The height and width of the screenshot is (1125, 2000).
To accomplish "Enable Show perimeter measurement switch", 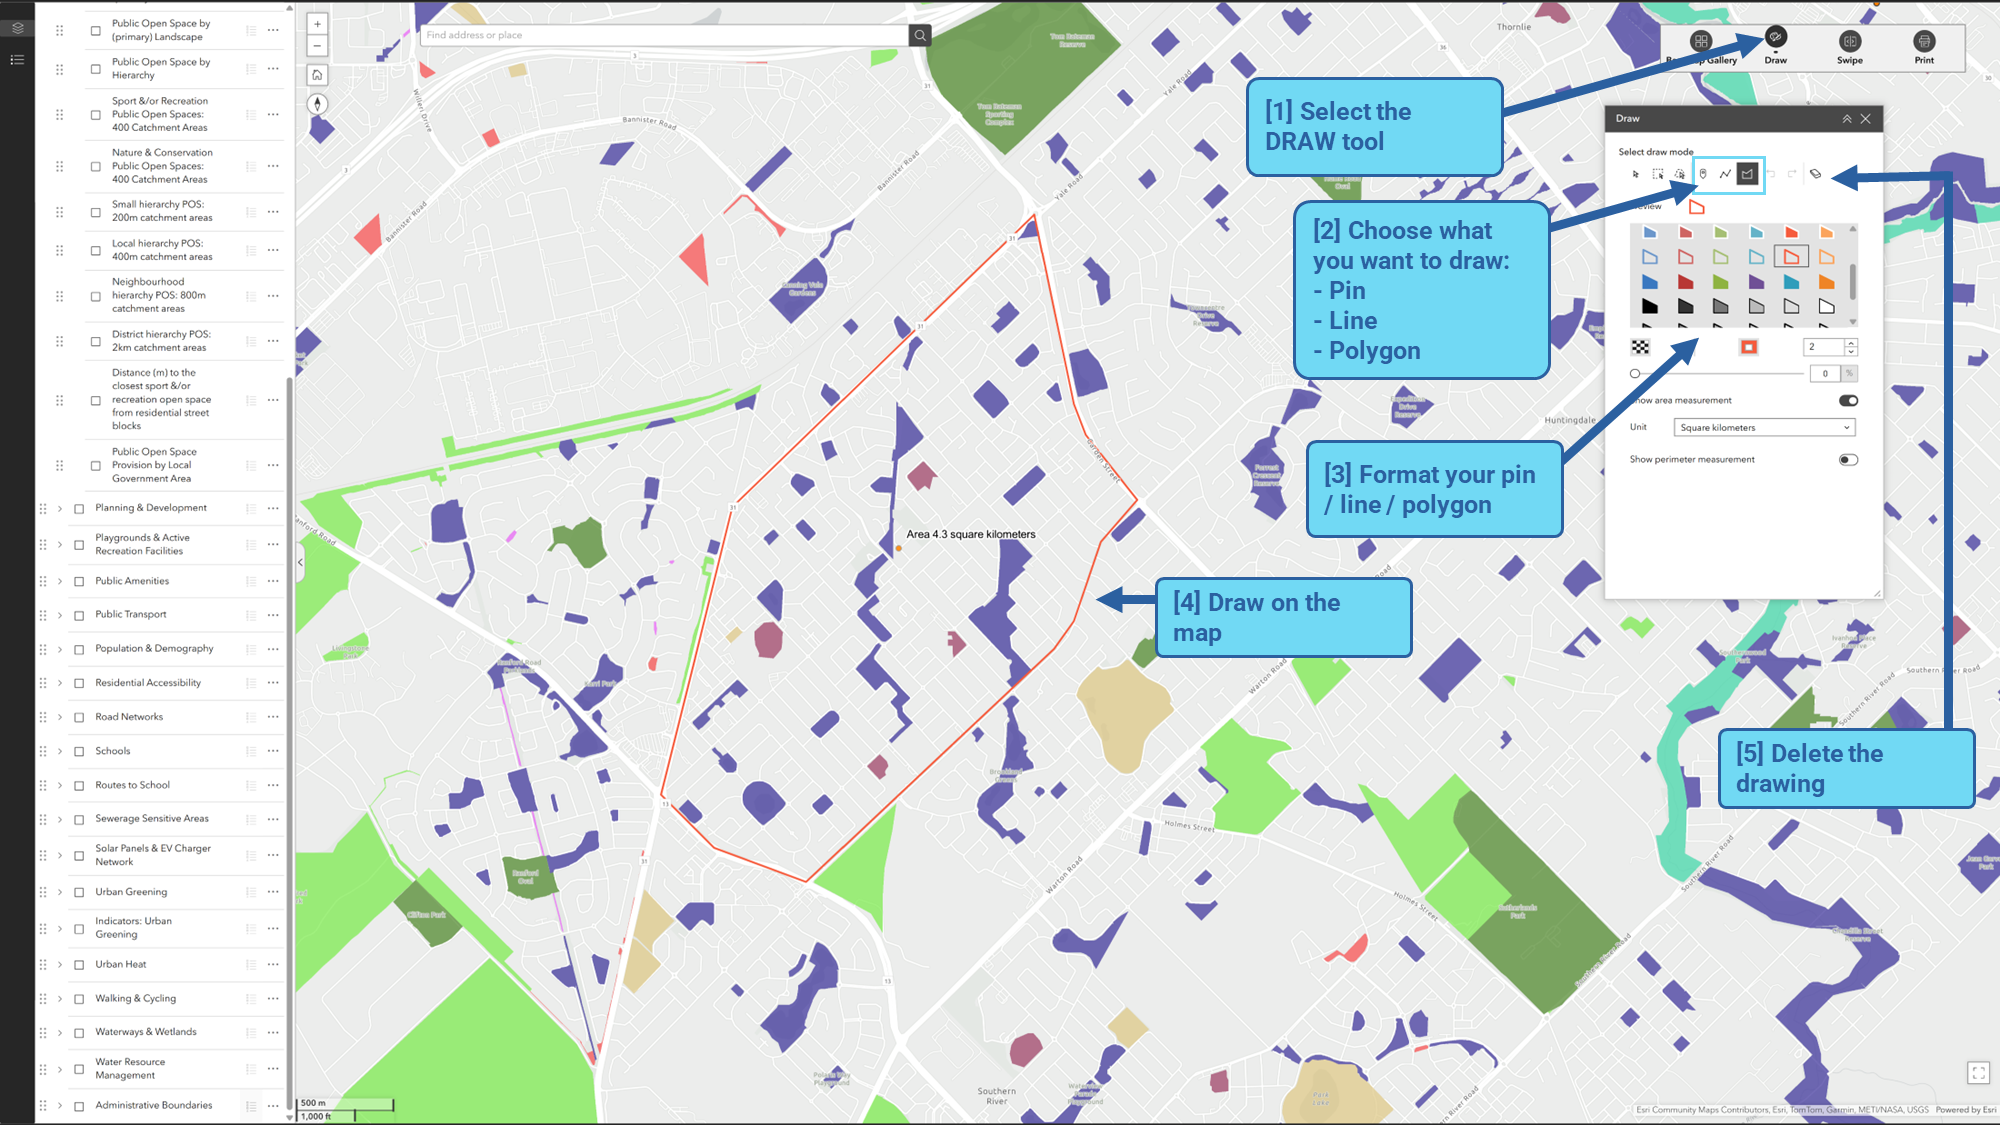I will 1848,460.
